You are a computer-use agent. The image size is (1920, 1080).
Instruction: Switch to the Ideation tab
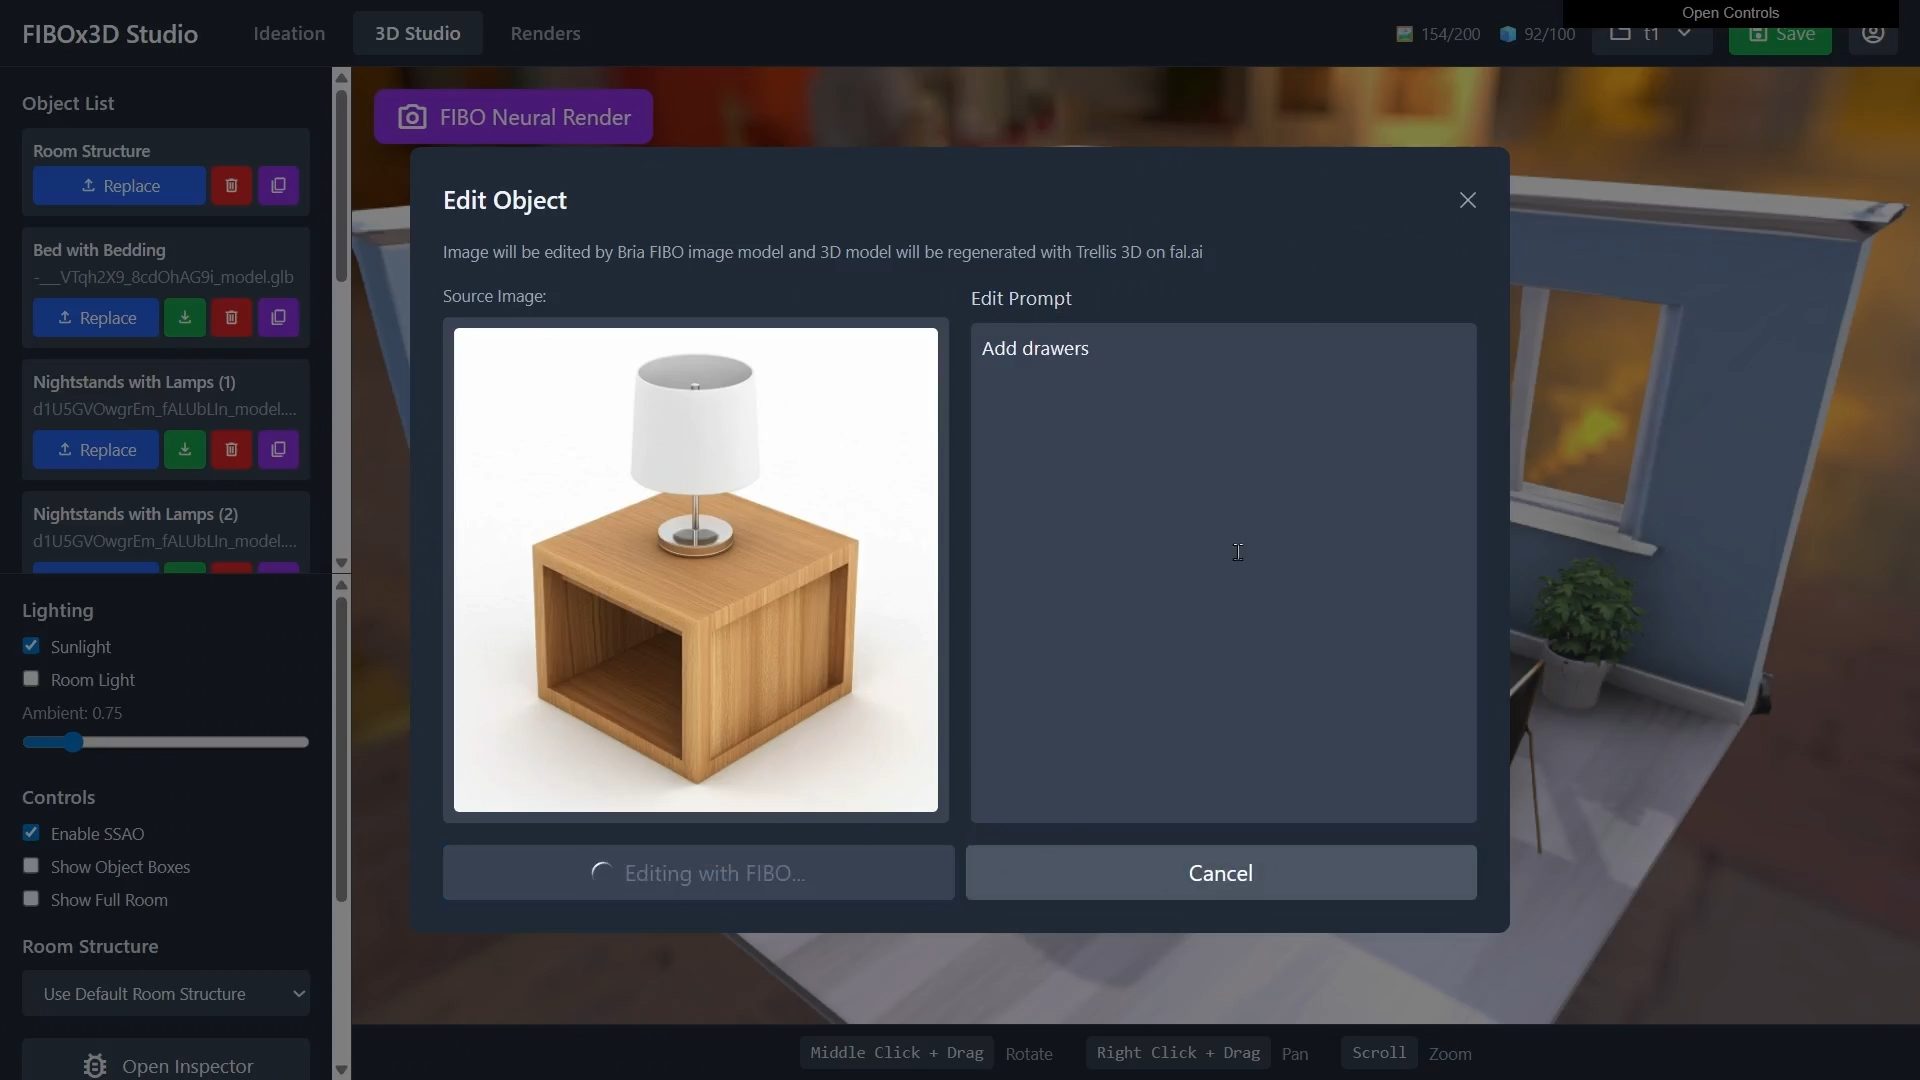tap(289, 33)
